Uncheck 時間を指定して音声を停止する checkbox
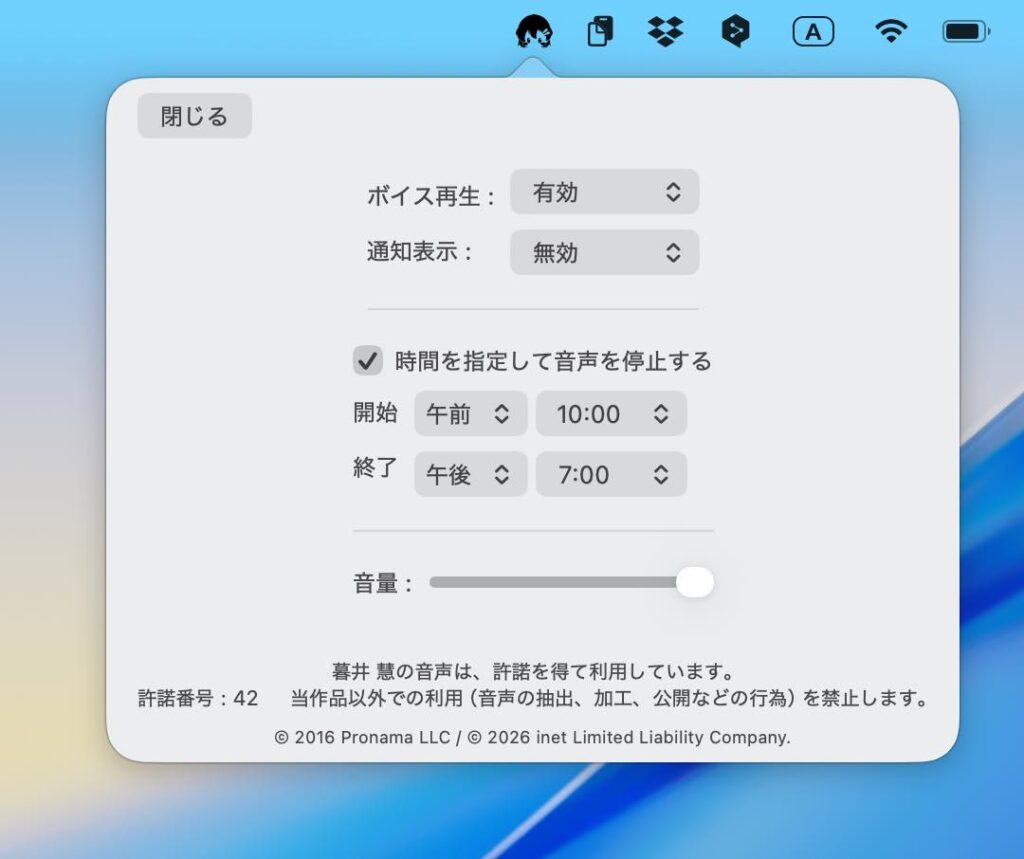 (368, 360)
